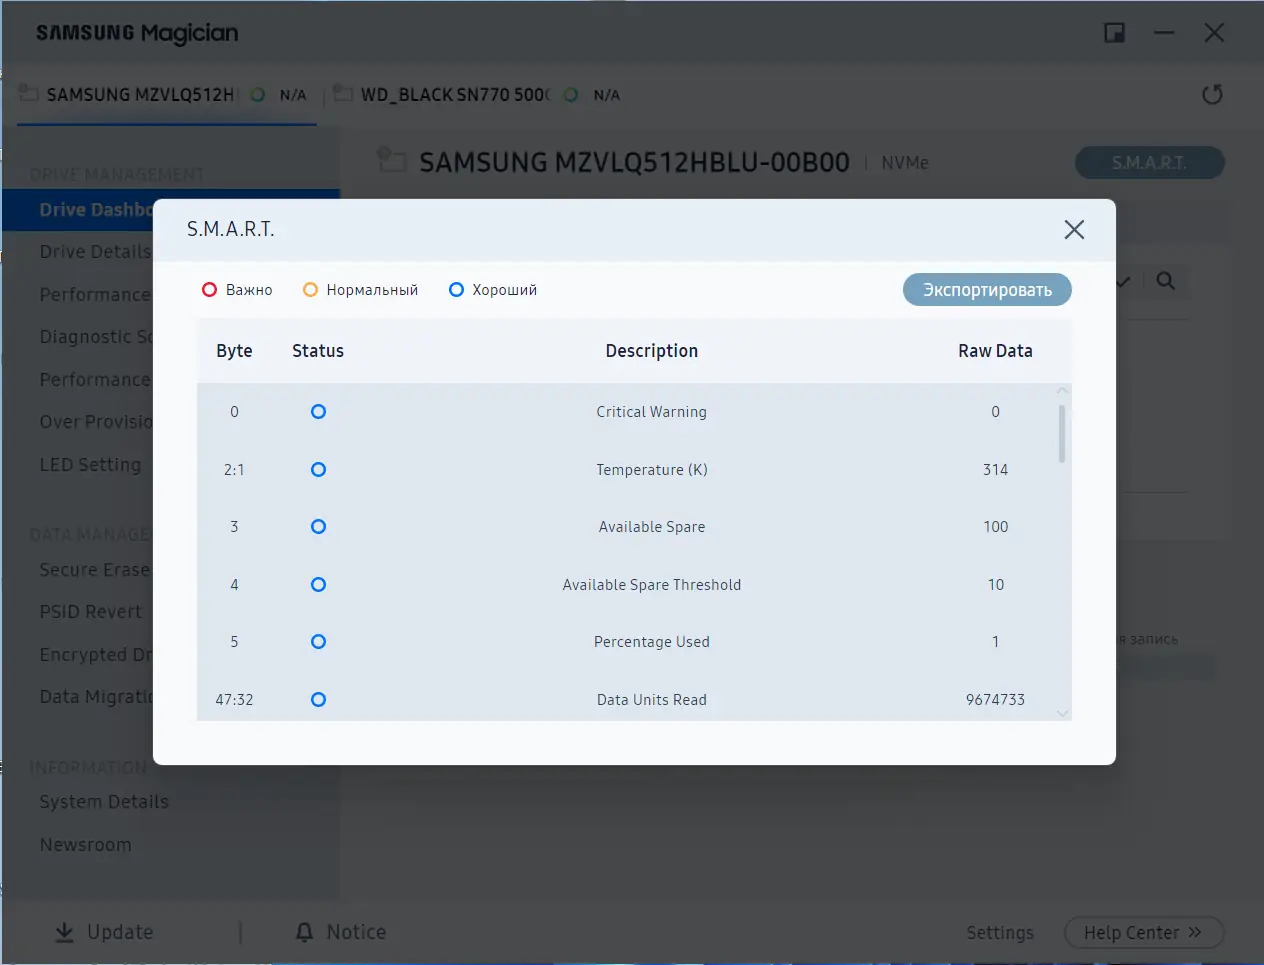This screenshot has width=1264, height=965.
Task: Open Newsroom in sidebar
Action: pyautogui.click(x=86, y=845)
